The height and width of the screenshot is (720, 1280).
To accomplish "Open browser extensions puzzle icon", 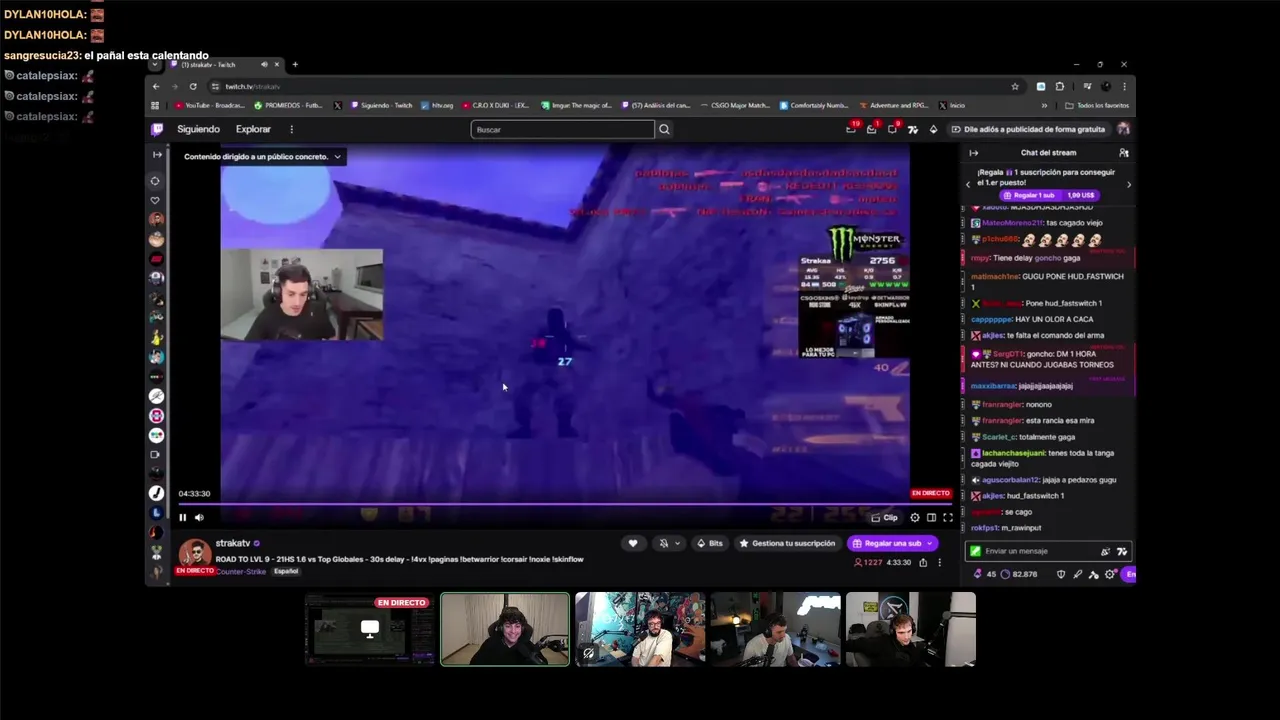I will [x=1060, y=86].
